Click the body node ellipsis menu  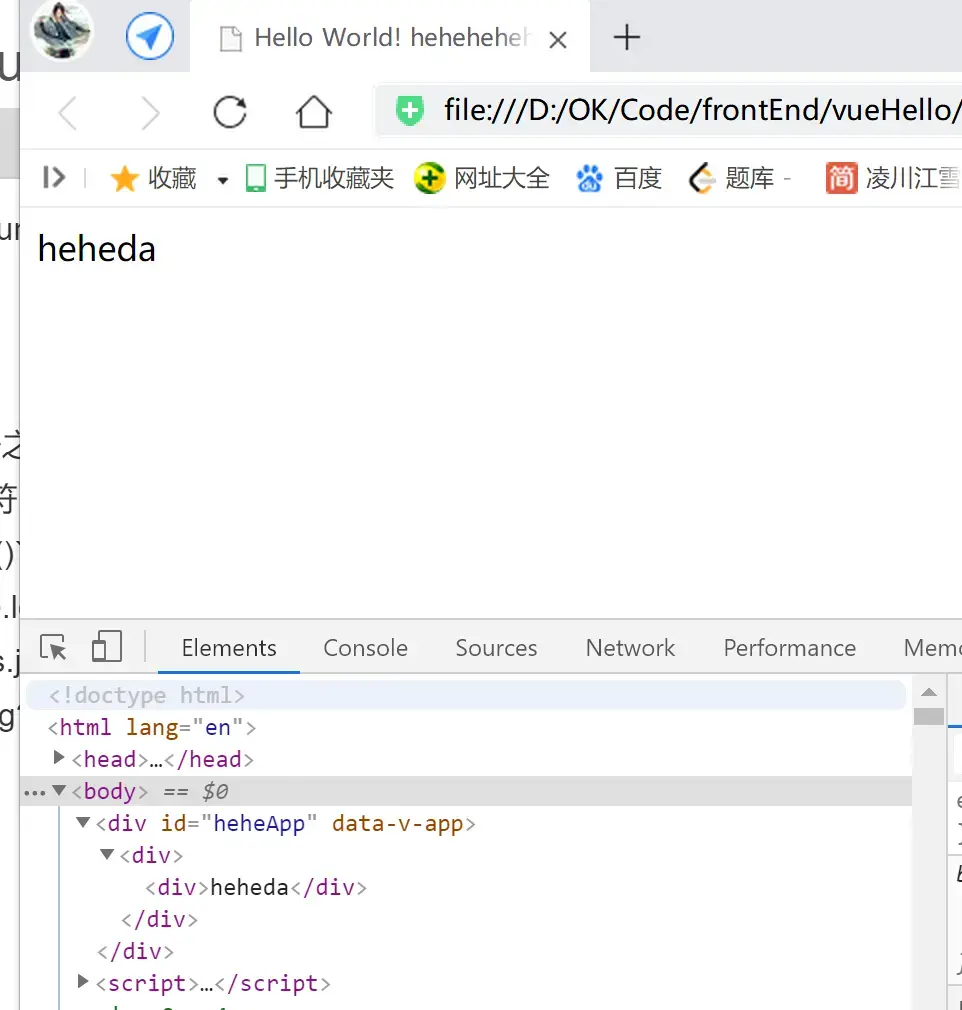tap(34, 792)
